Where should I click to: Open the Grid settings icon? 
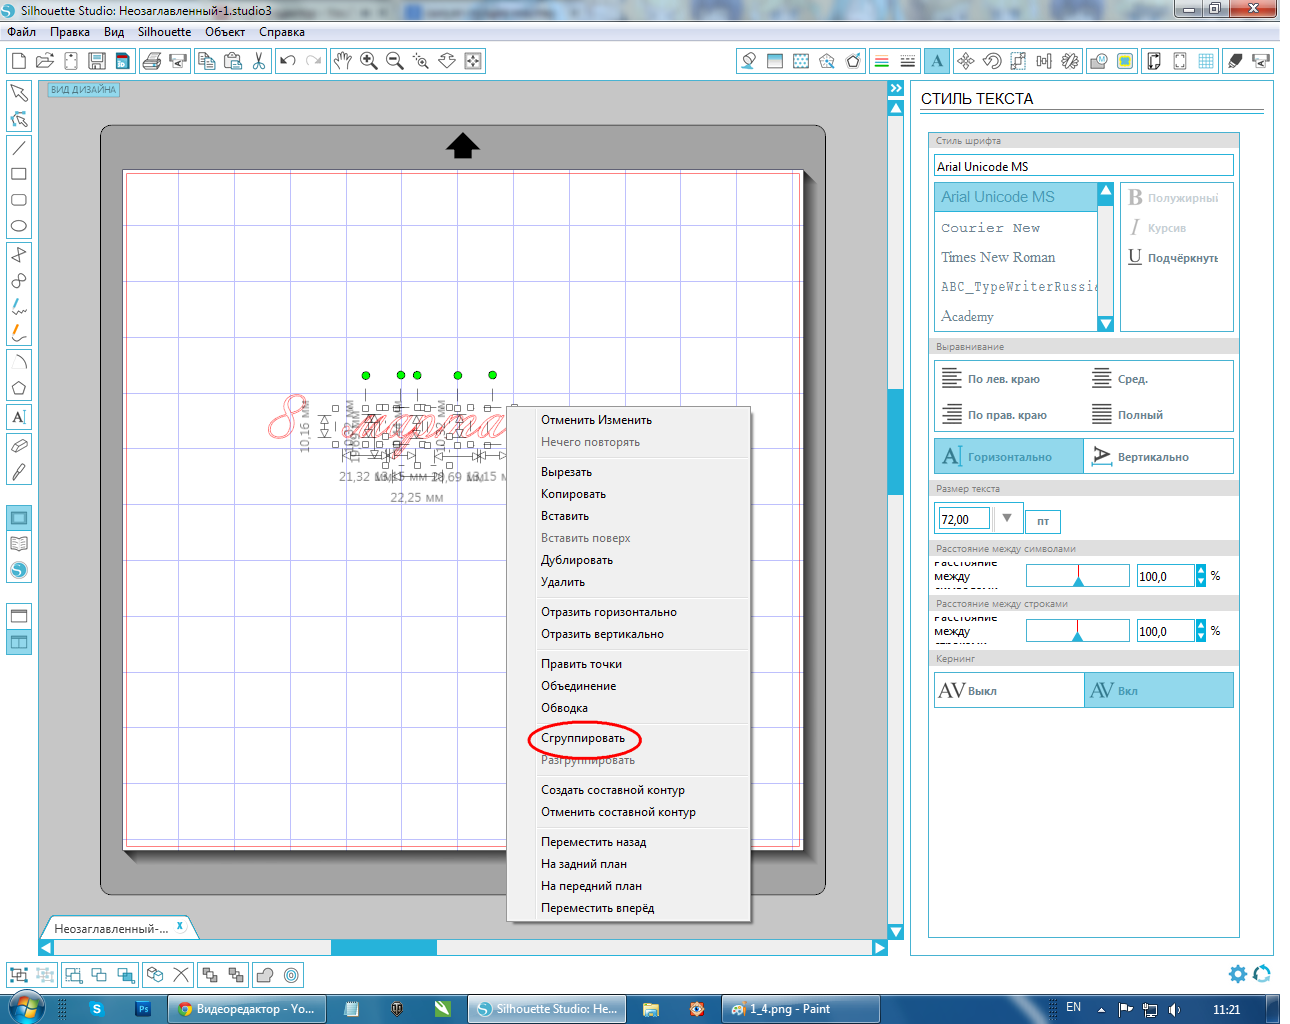[x=1206, y=61]
